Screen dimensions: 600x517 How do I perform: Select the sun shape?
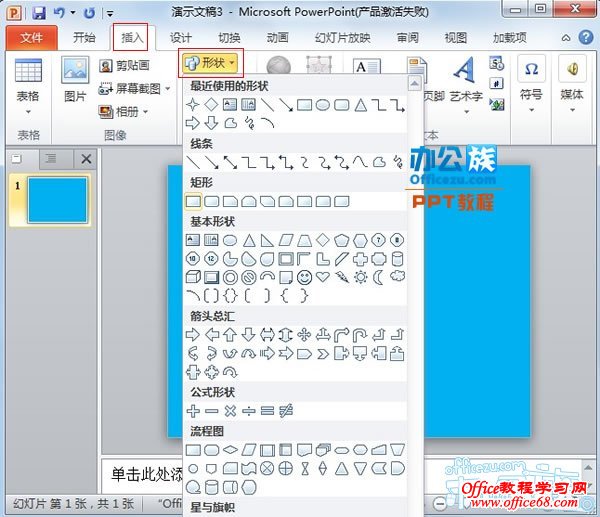[360, 277]
